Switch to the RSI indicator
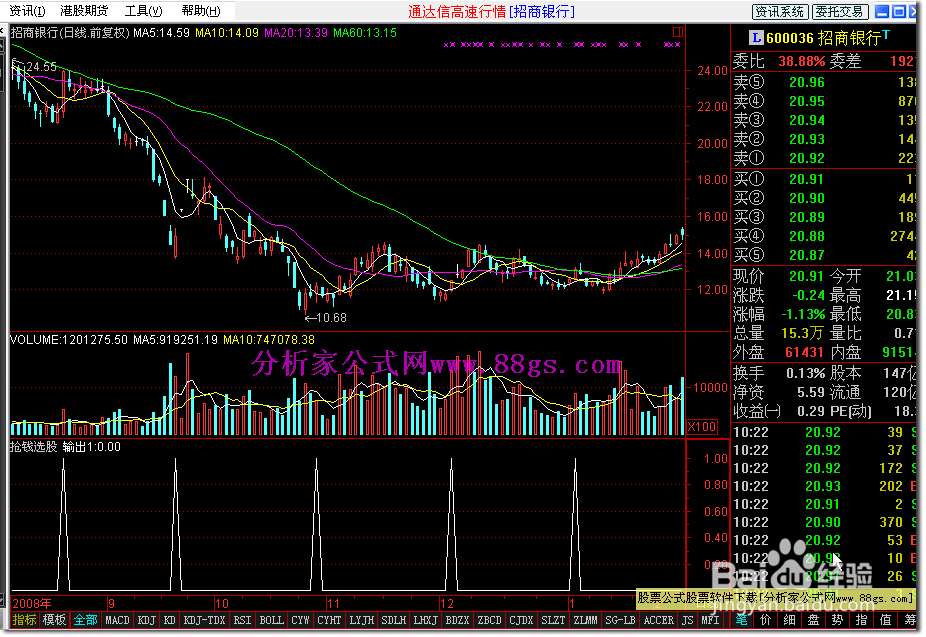 pyautogui.click(x=242, y=620)
